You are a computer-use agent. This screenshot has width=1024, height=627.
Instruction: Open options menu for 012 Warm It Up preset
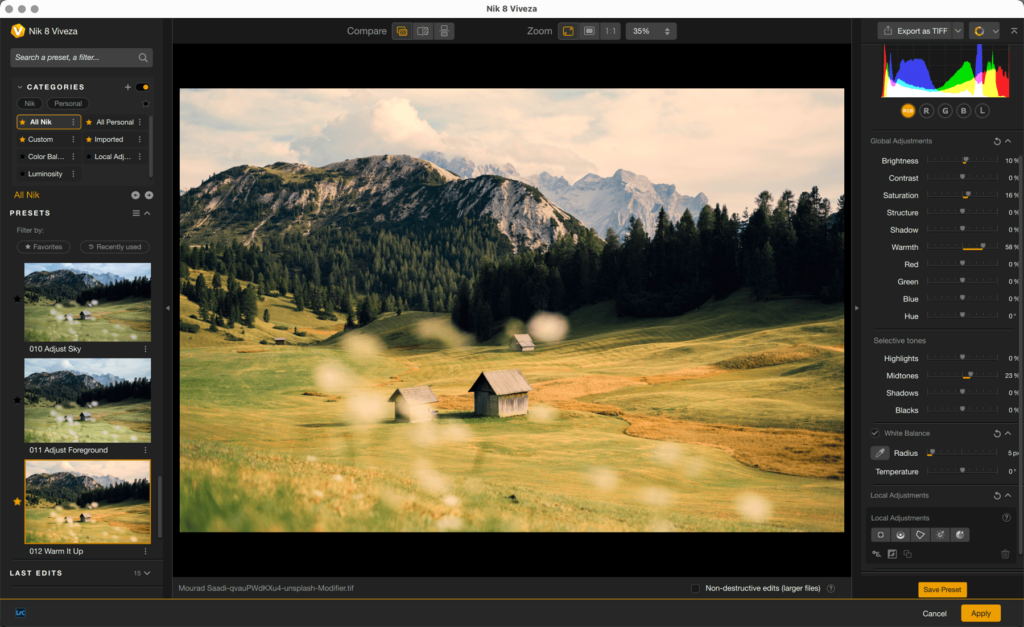point(145,552)
